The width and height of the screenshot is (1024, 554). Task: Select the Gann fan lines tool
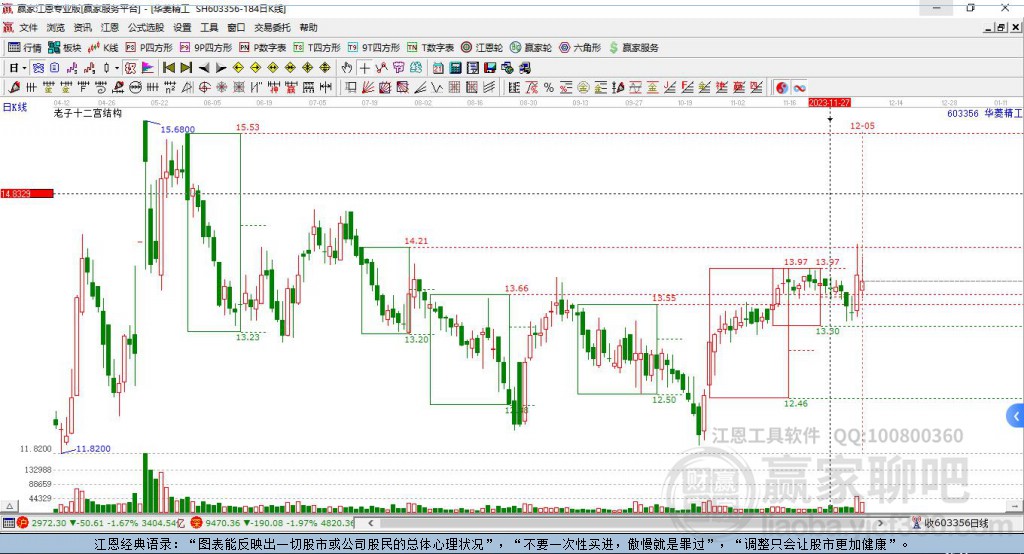(x=368, y=88)
